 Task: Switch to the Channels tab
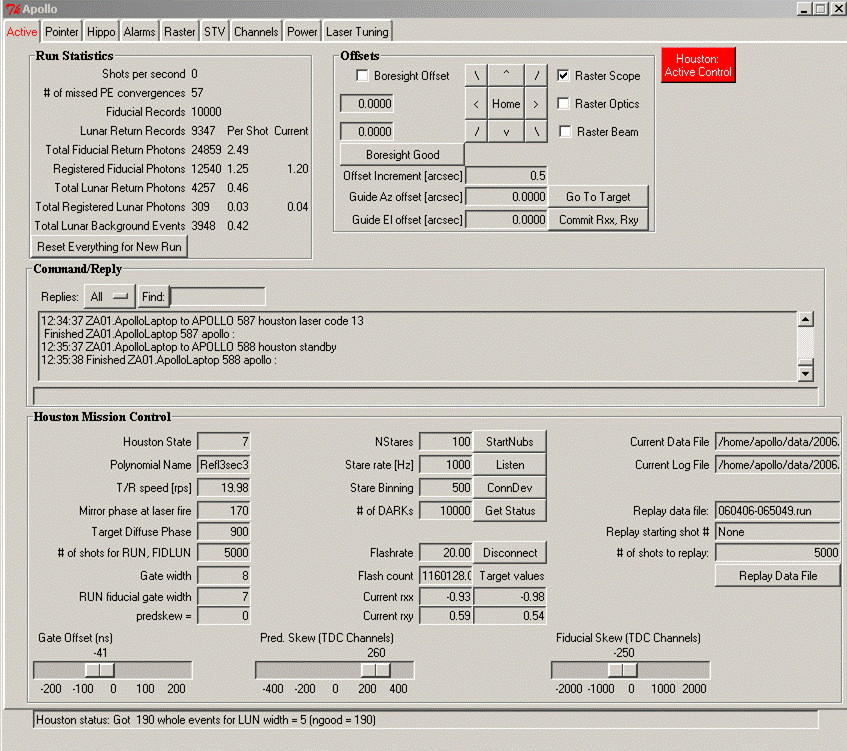click(x=256, y=31)
